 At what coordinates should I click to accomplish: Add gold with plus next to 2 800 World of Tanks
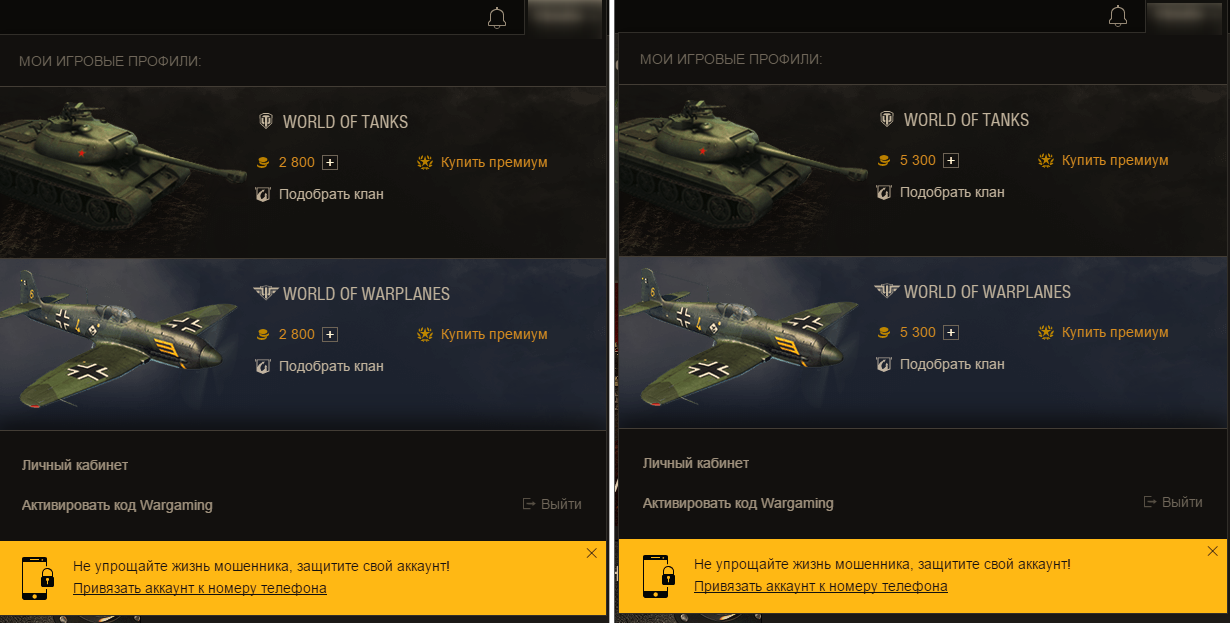pos(330,162)
